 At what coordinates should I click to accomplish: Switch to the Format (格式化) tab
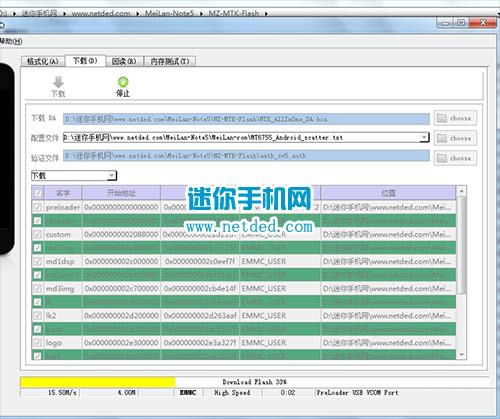pos(43,61)
